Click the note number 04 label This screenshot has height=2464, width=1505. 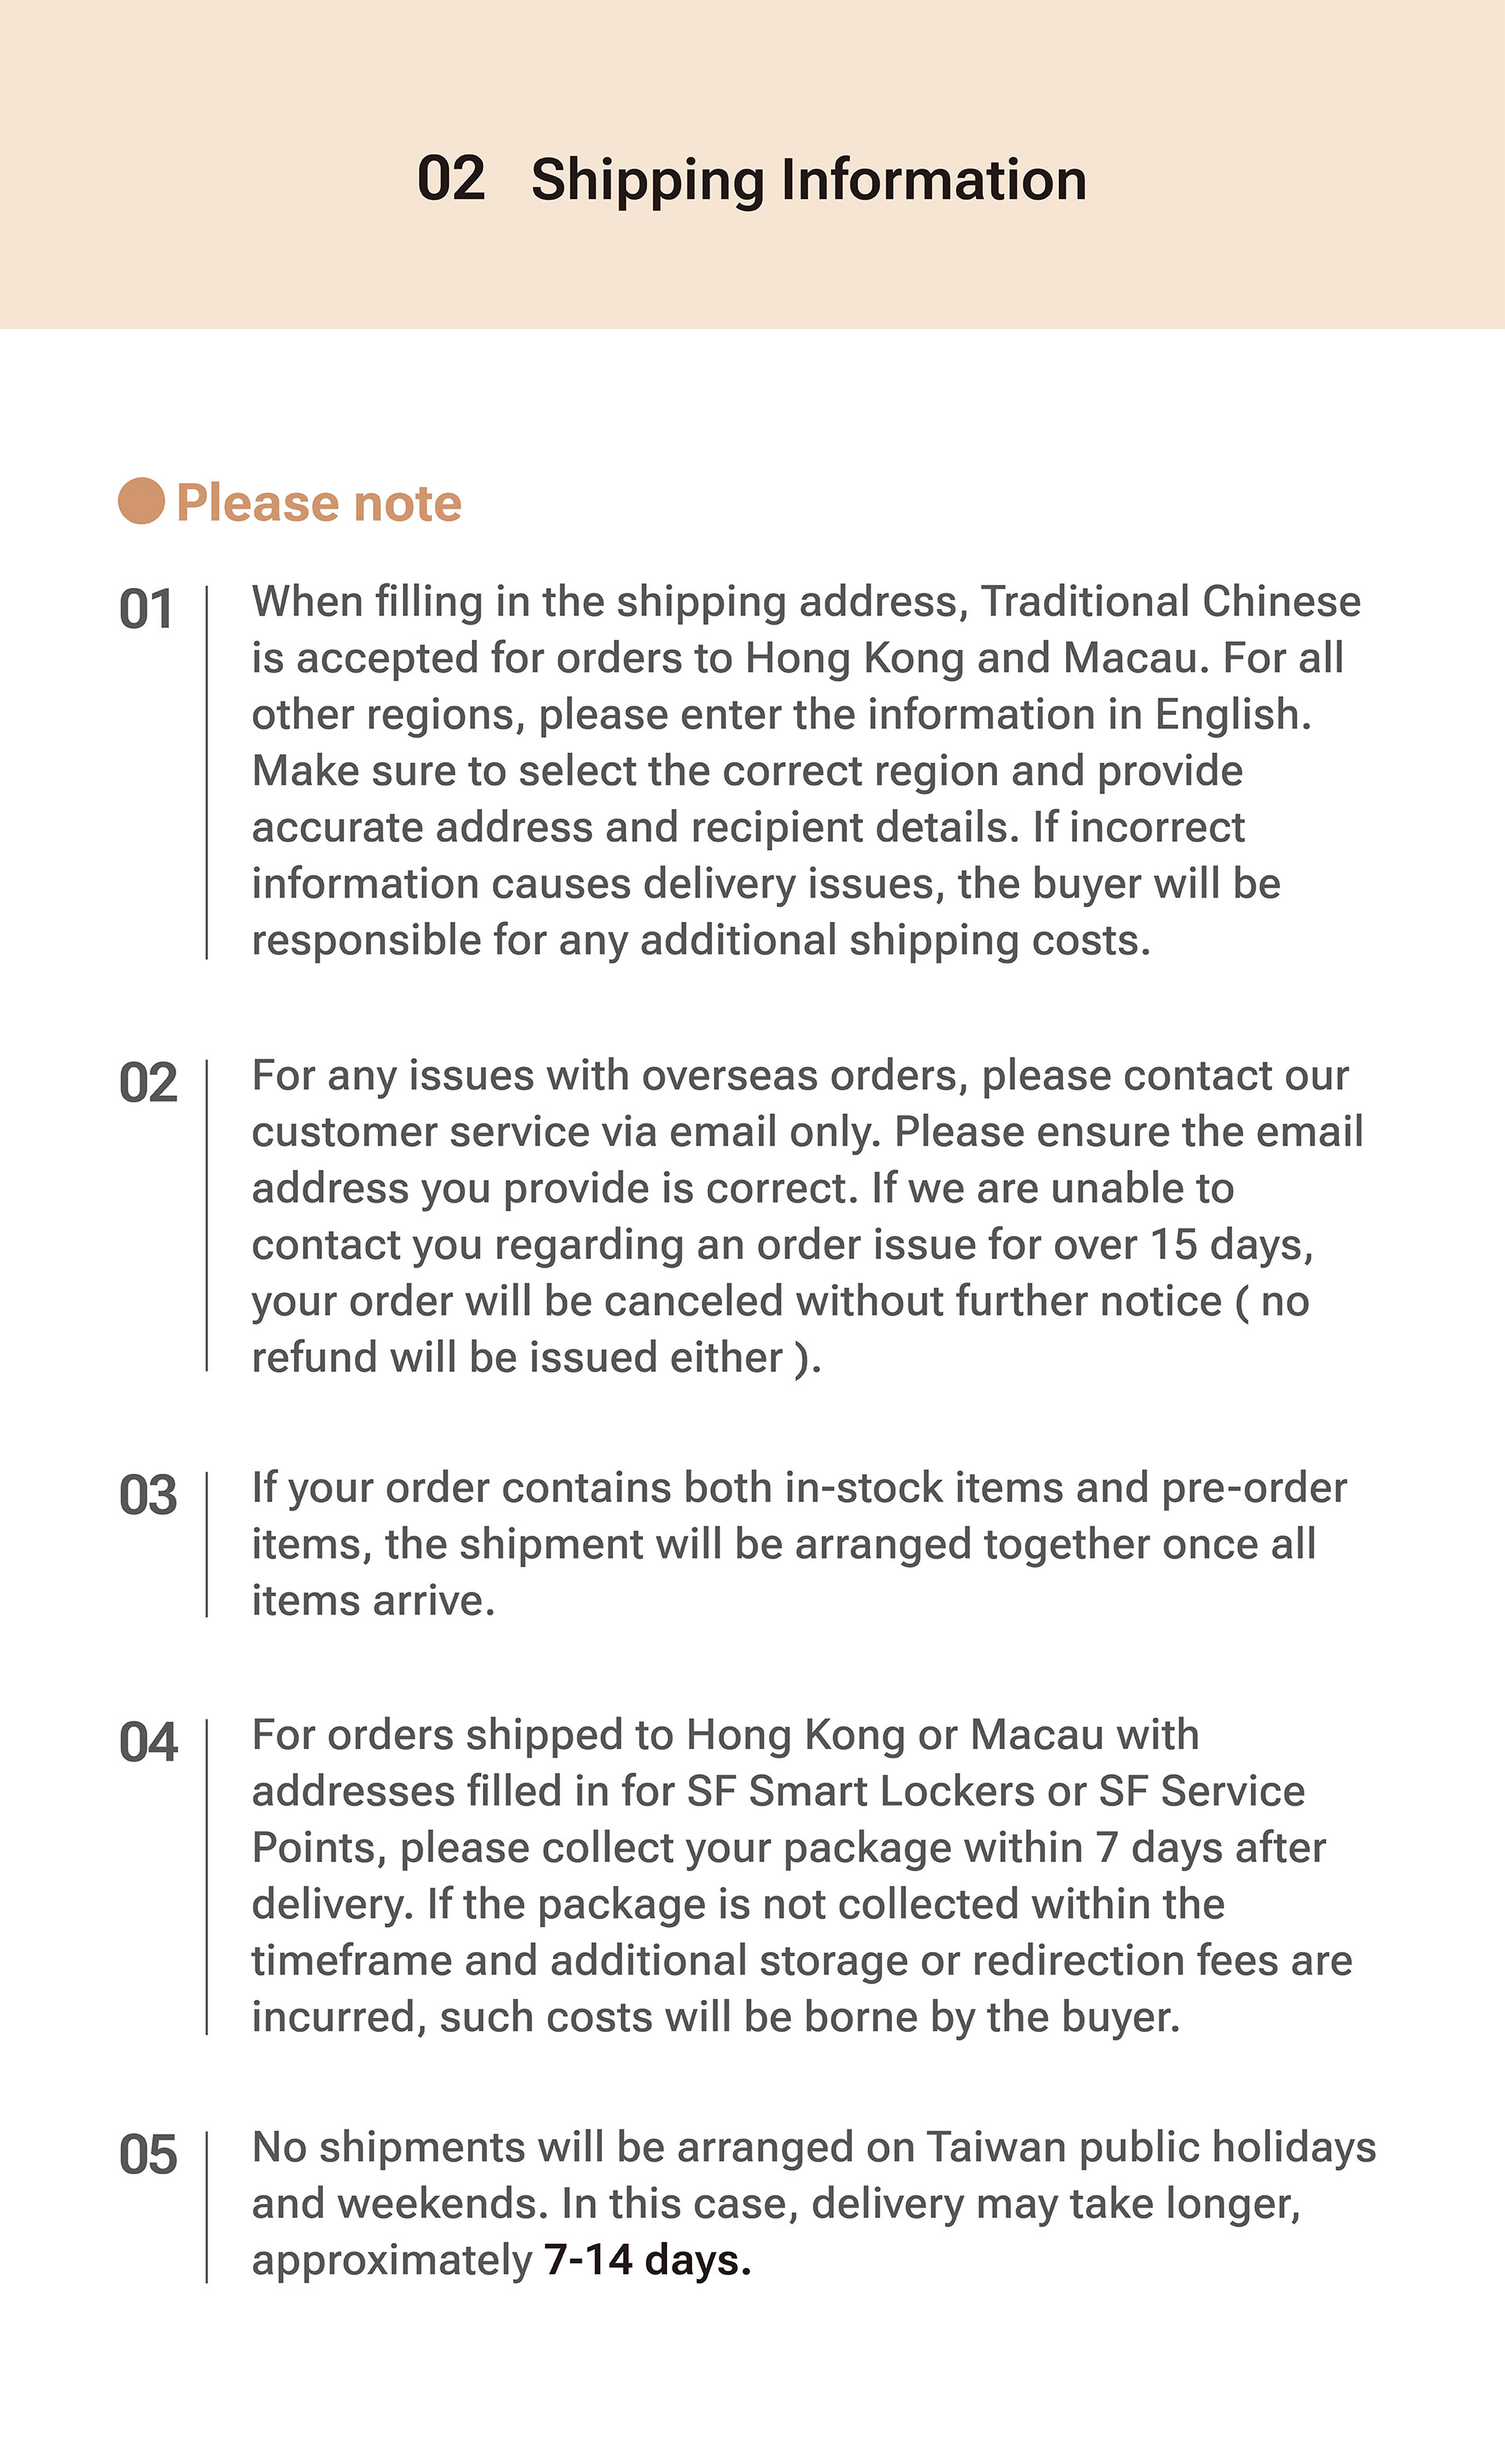tap(148, 1743)
